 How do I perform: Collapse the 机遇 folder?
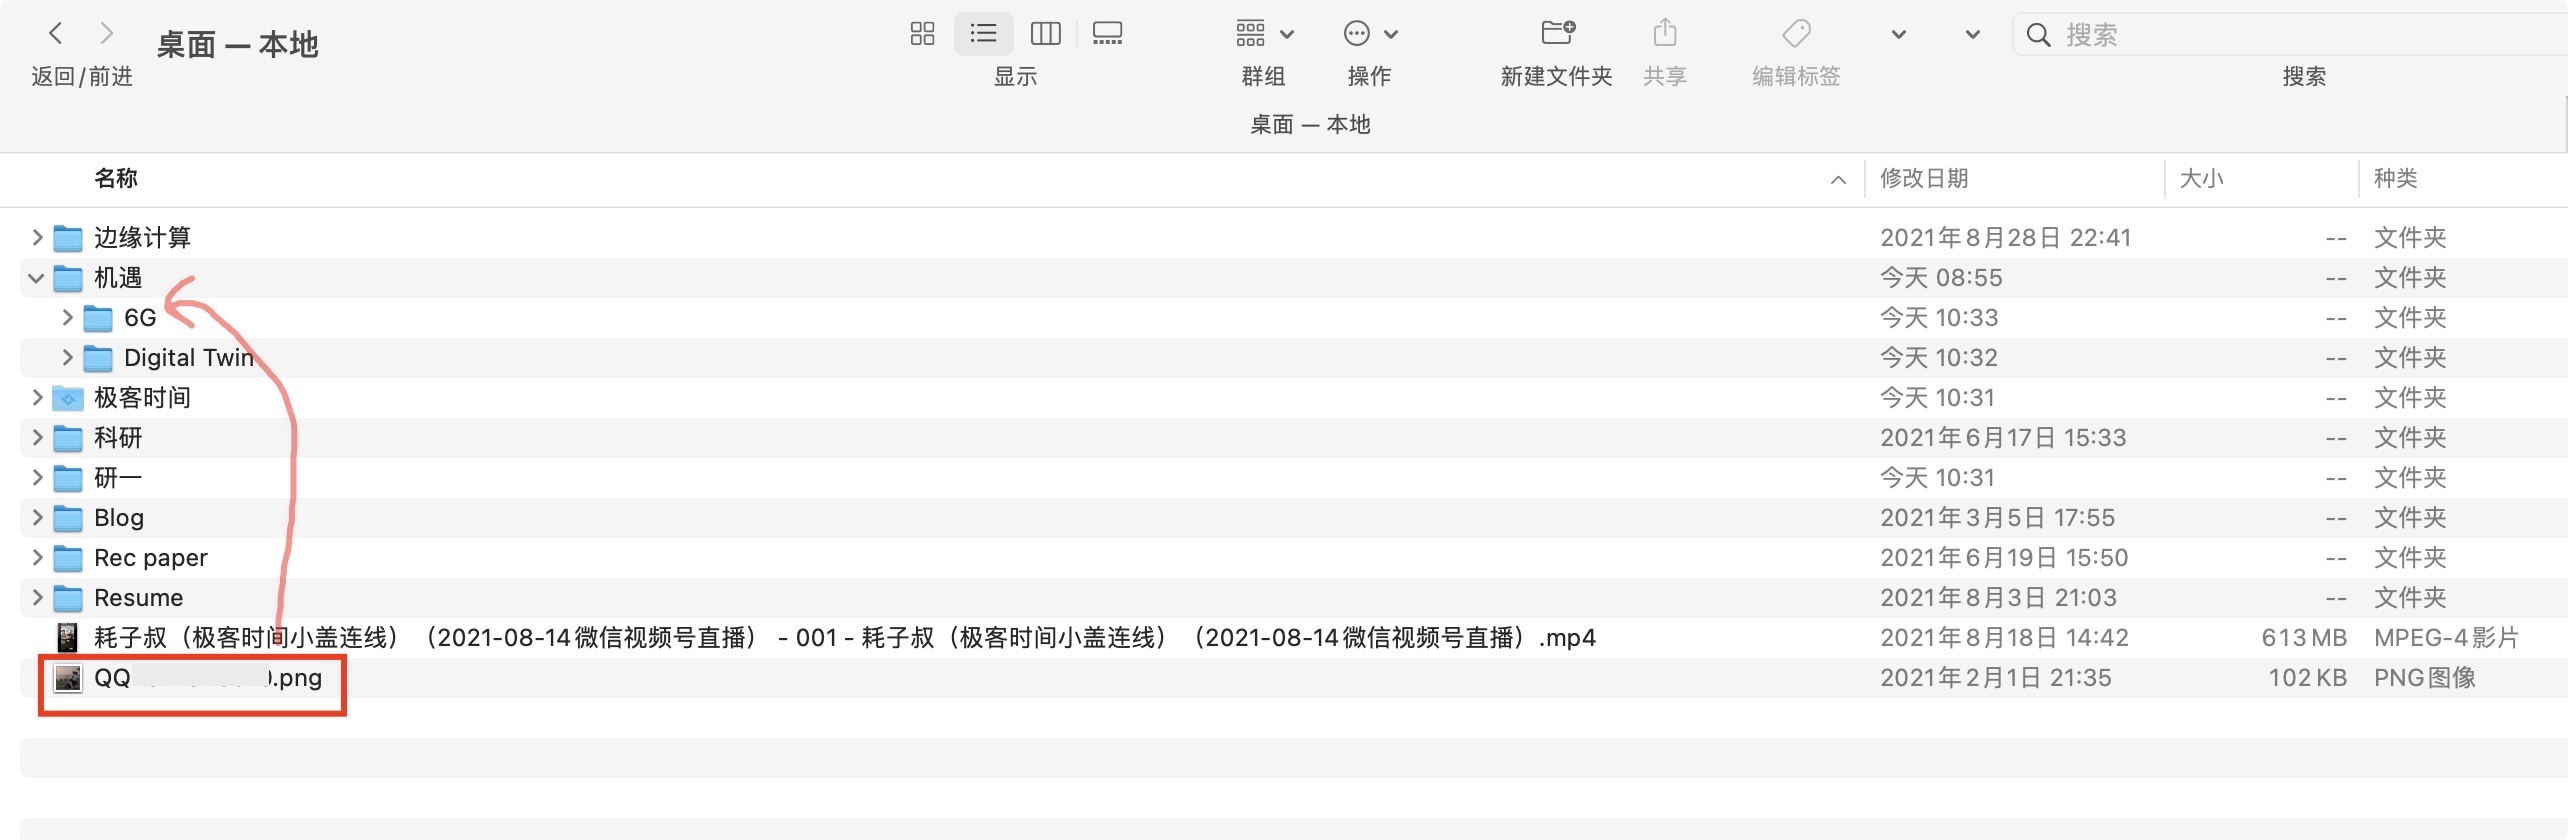coord(37,277)
